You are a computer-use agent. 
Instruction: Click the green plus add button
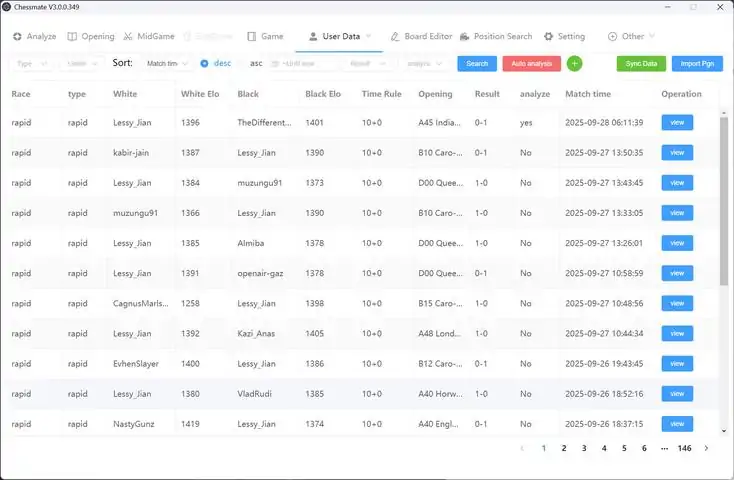tap(574, 63)
